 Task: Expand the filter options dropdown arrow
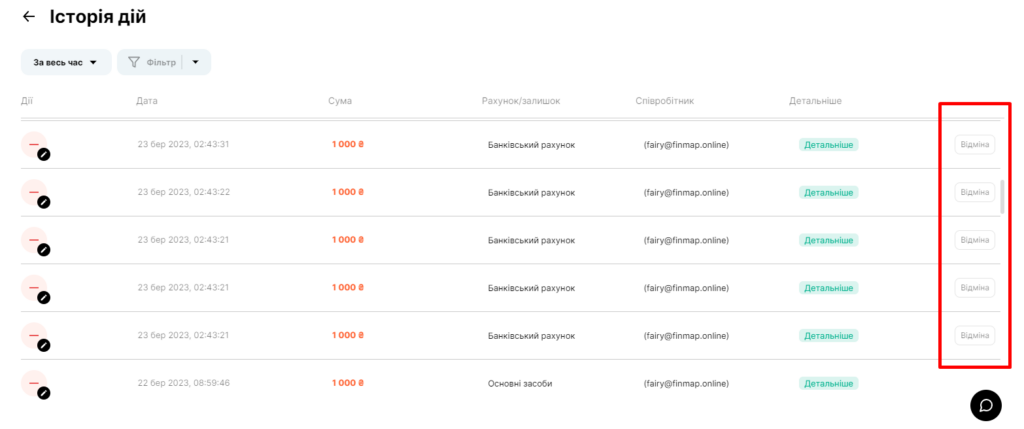[x=196, y=62]
